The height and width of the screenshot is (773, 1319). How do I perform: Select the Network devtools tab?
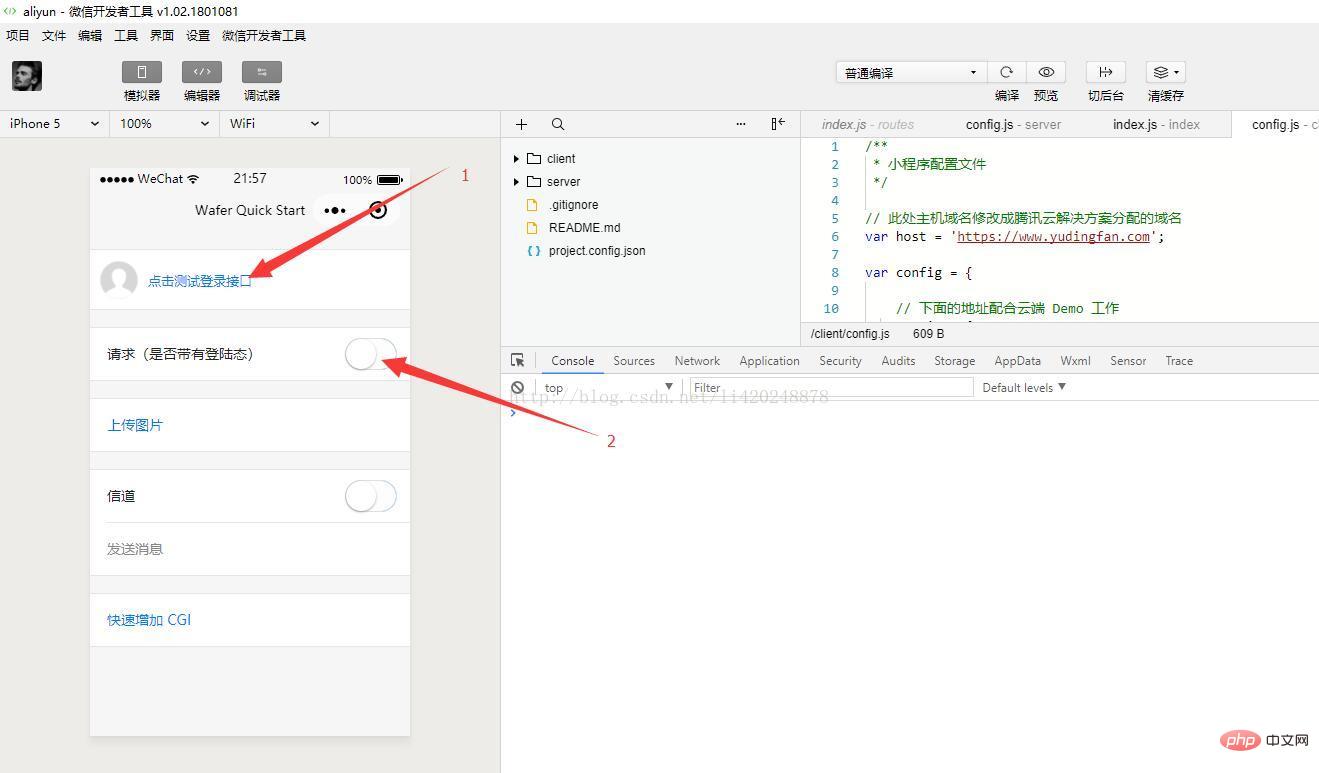[697, 361]
